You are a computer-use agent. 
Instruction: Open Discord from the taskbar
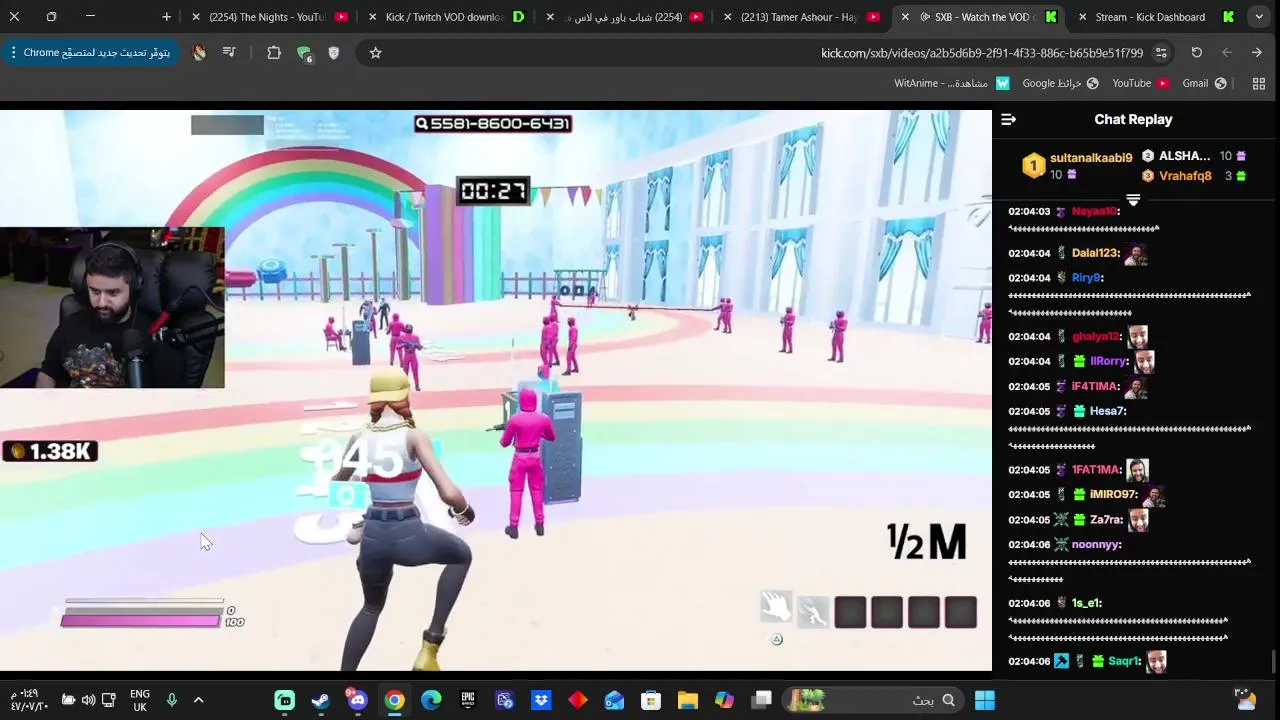point(357,700)
